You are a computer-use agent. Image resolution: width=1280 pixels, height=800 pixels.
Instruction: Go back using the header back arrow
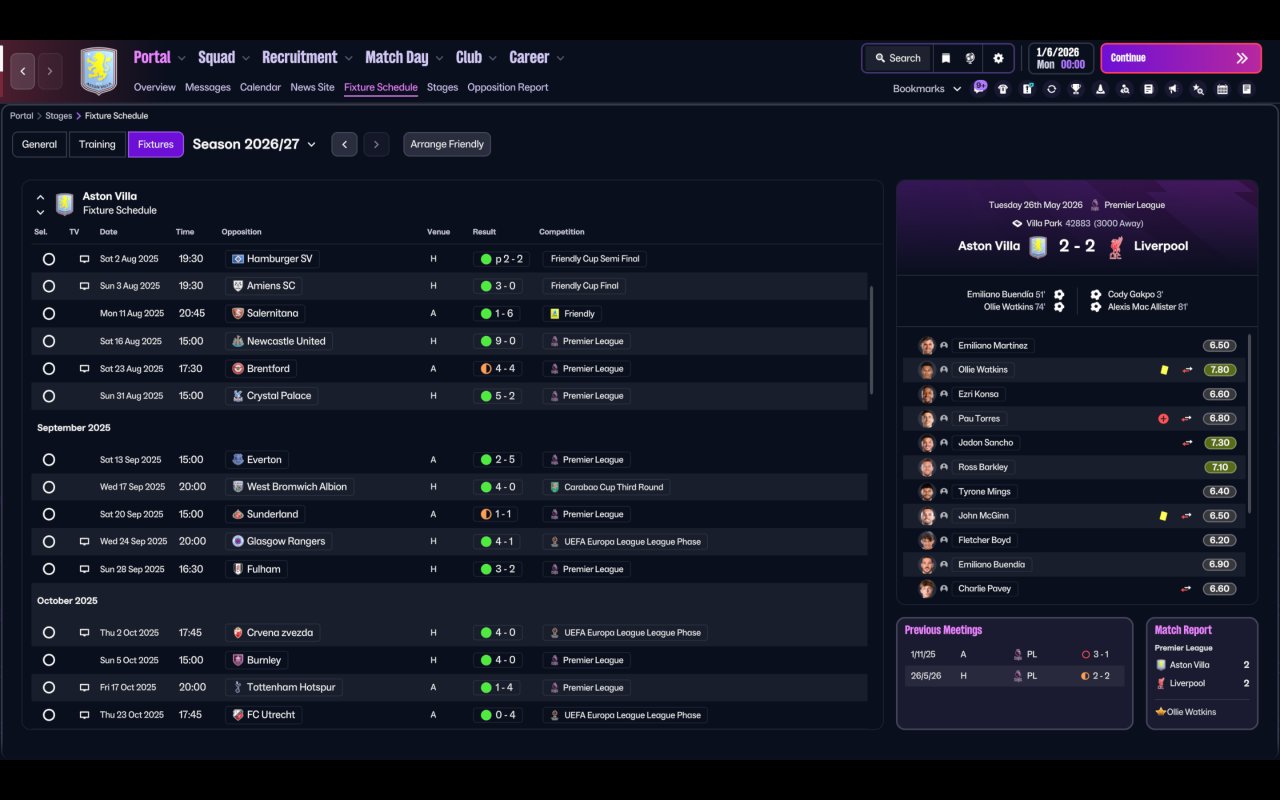23,71
